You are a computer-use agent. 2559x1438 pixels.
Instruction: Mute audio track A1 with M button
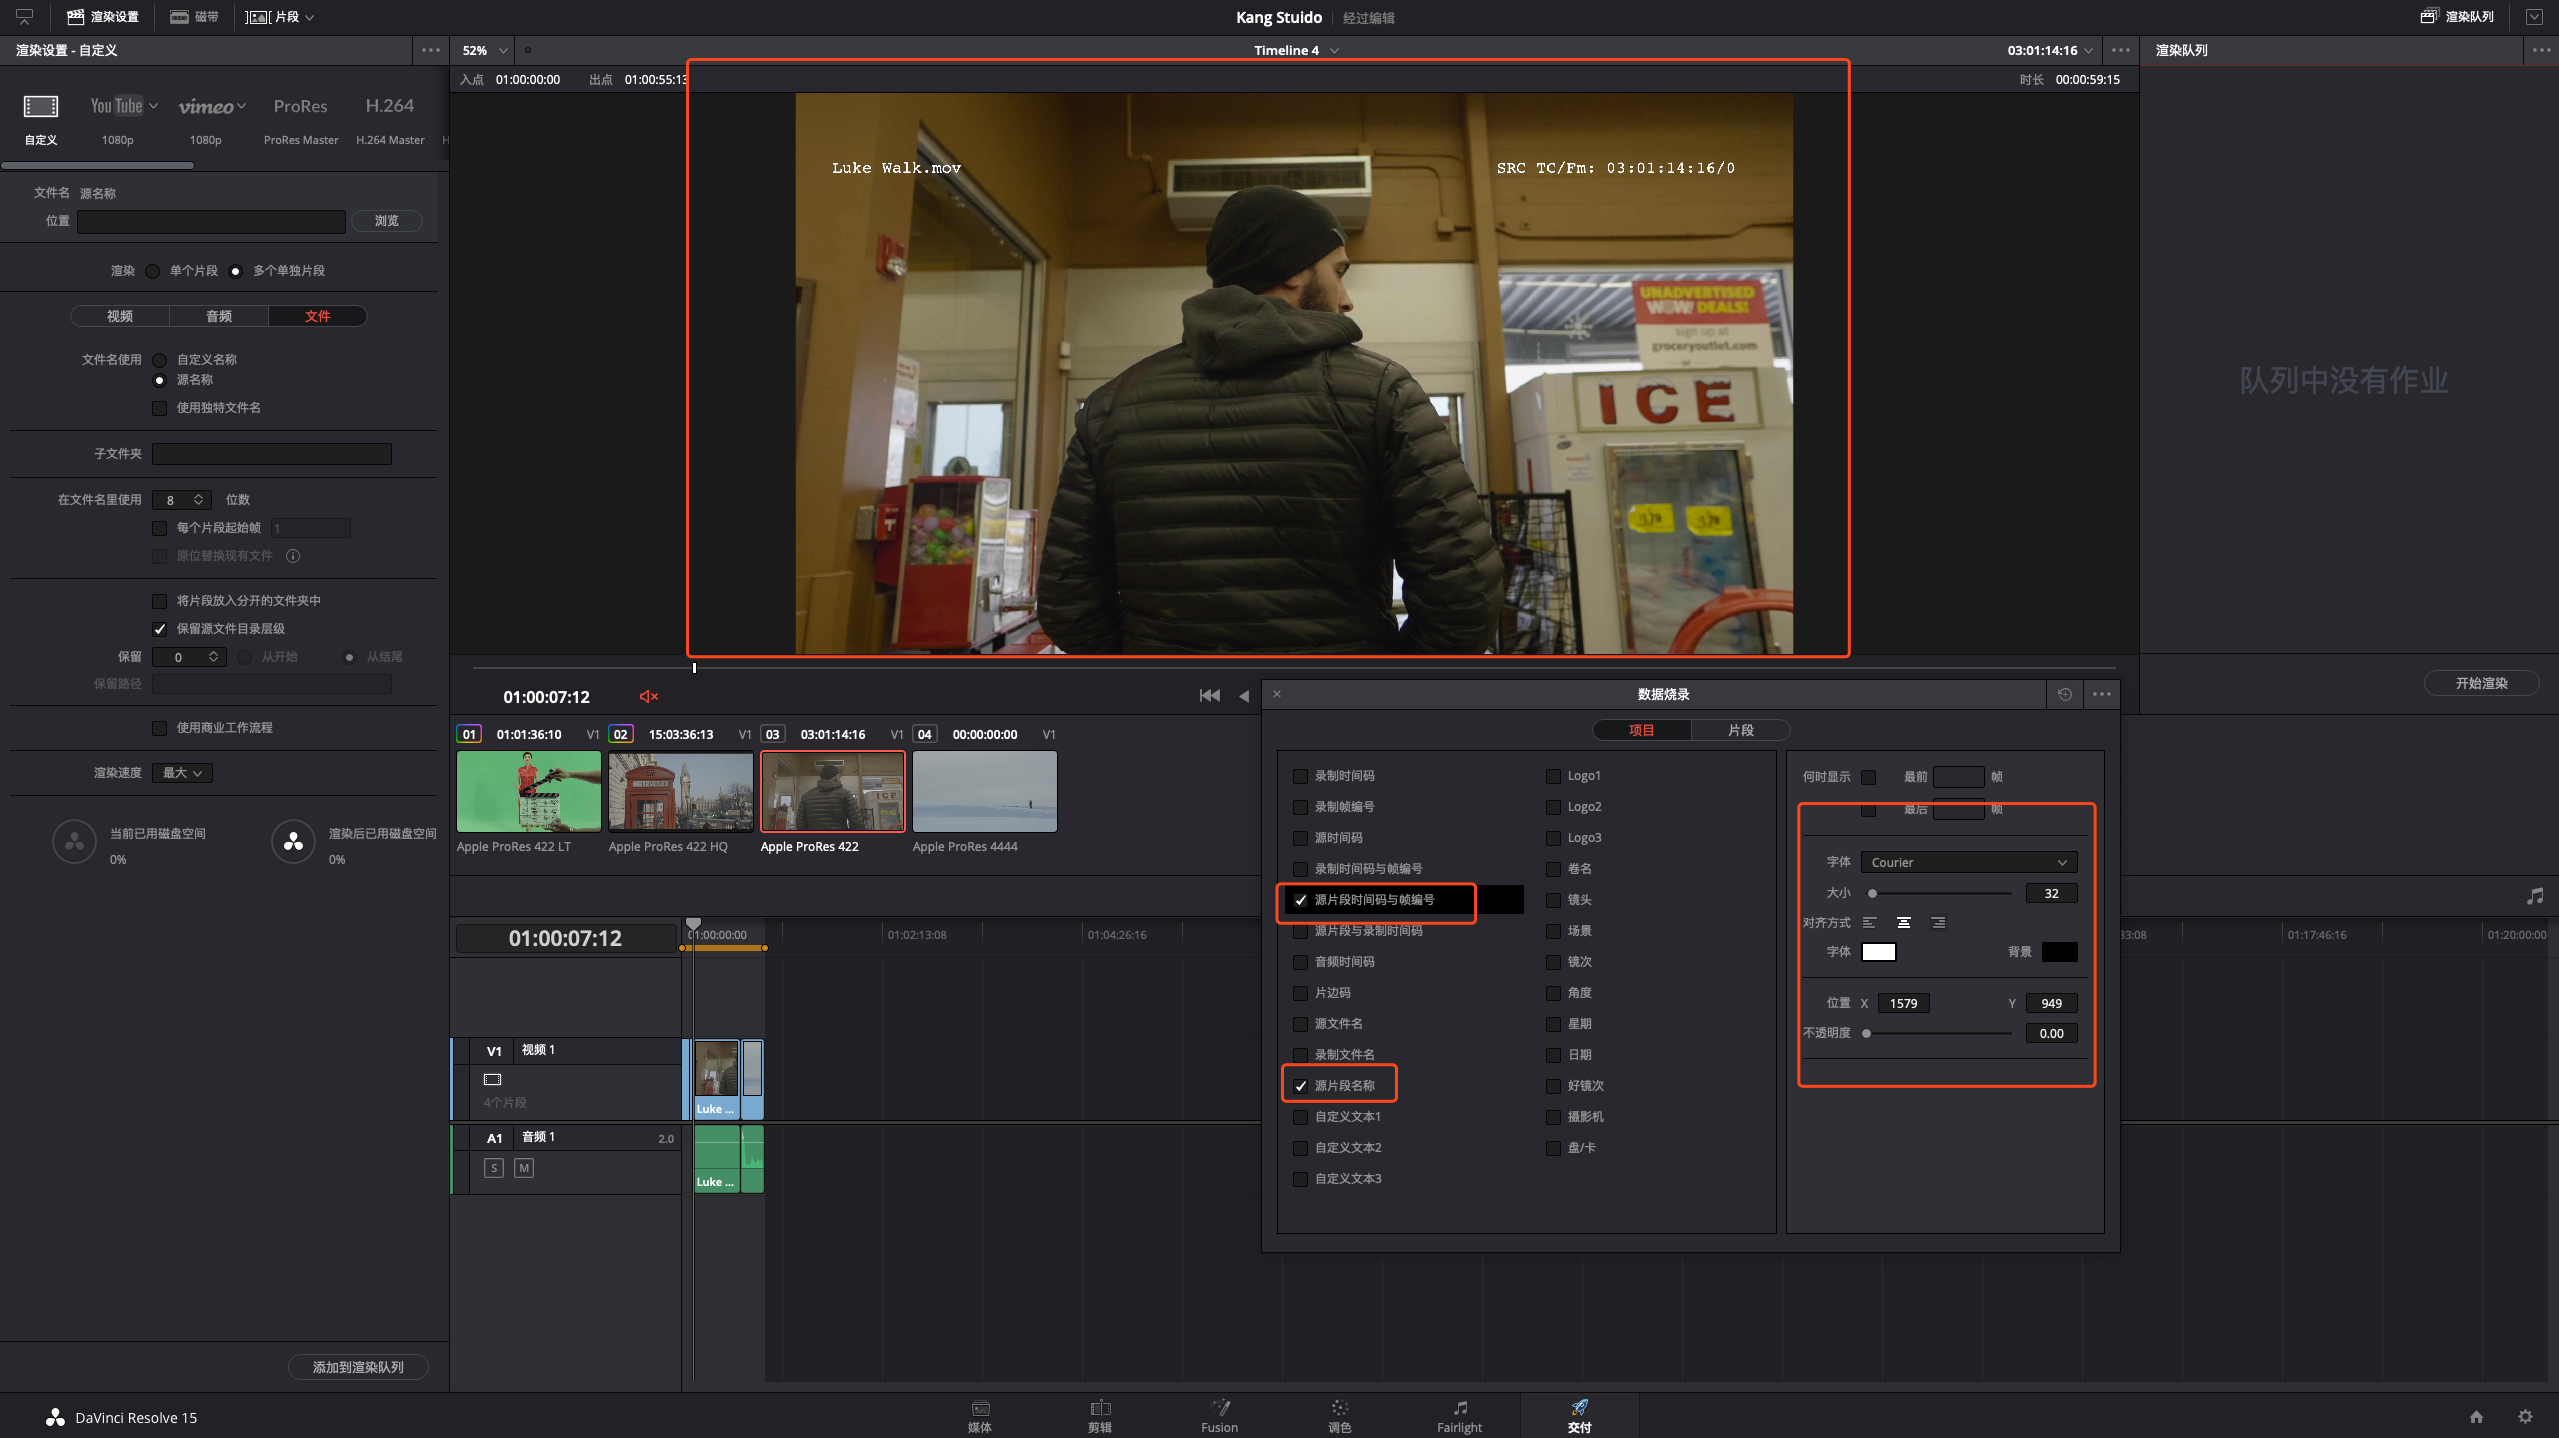click(524, 1167)
